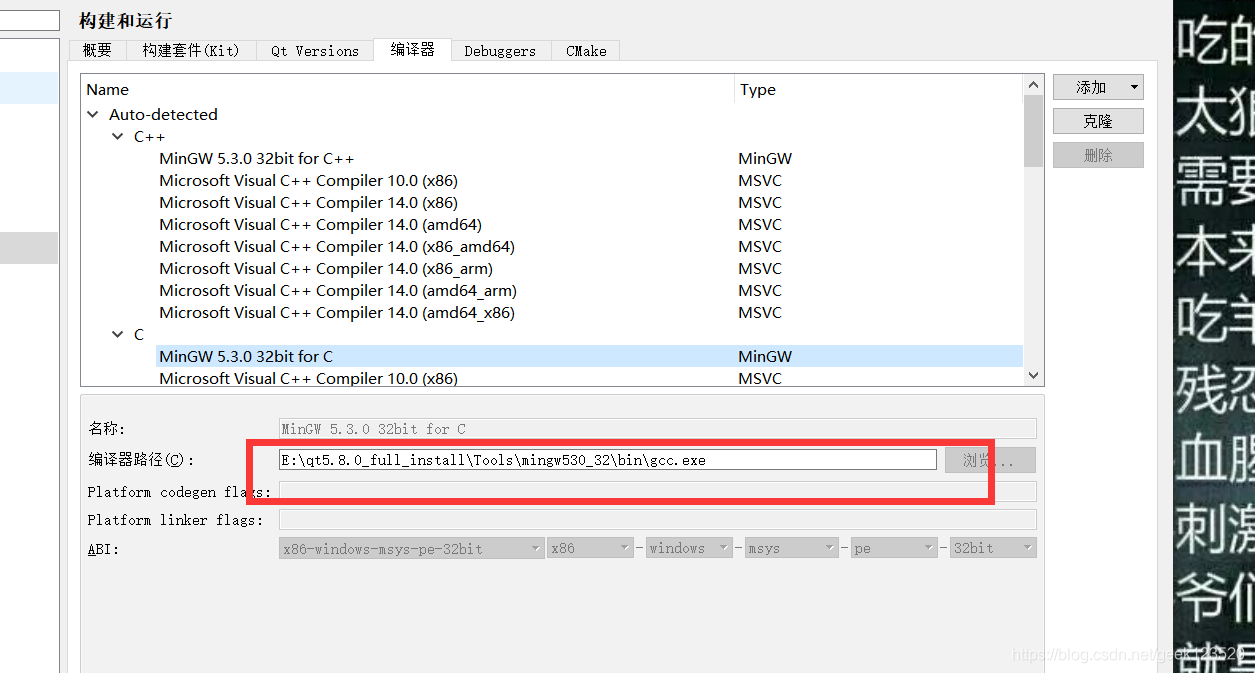
Task: Click the Platform linker flags field
Action: [x=657, y=520]
